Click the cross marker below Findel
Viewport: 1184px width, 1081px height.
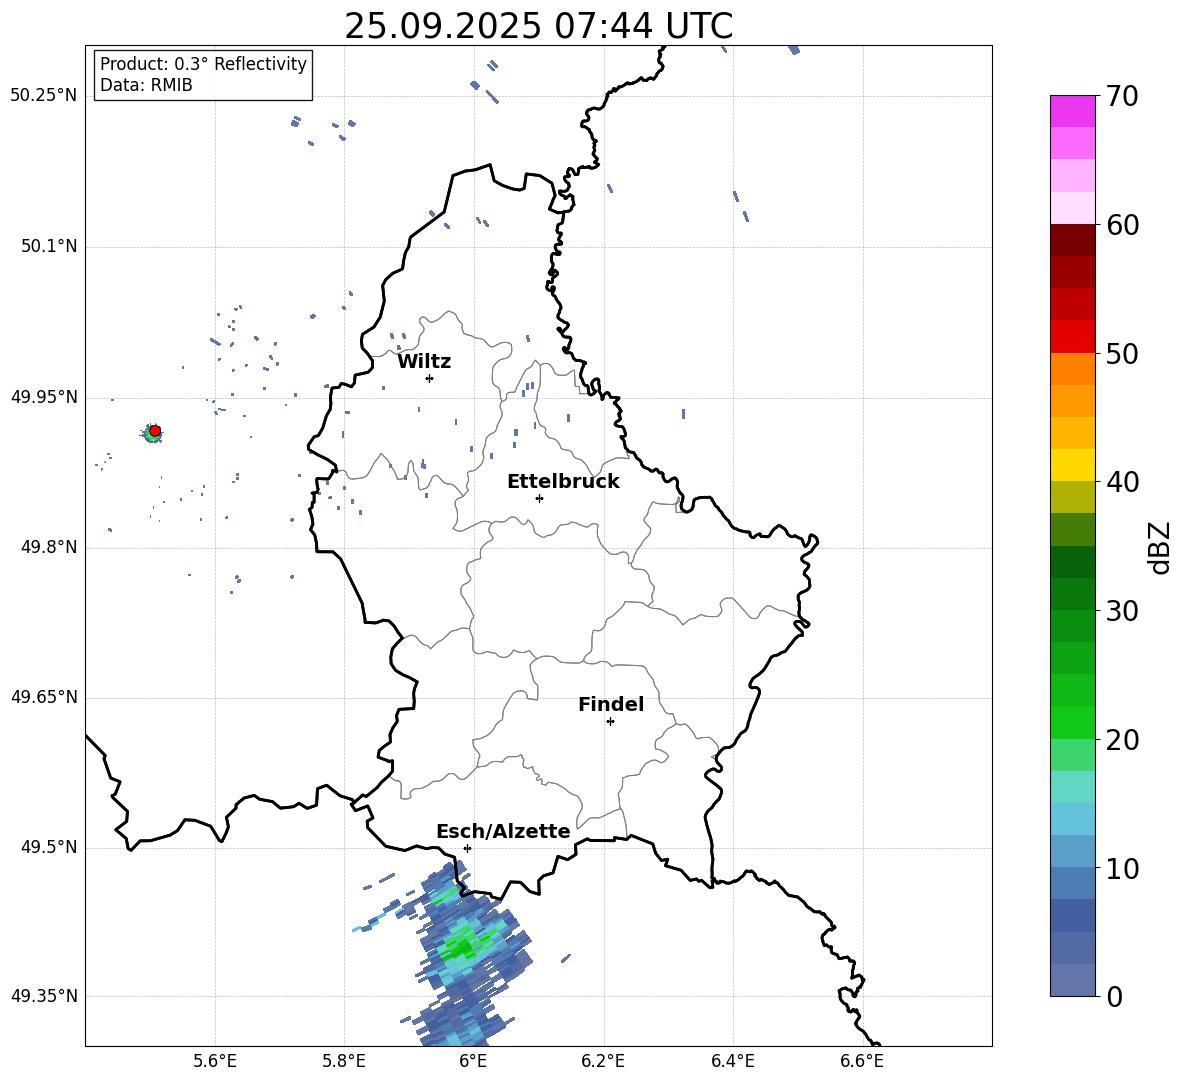point(610,722)
